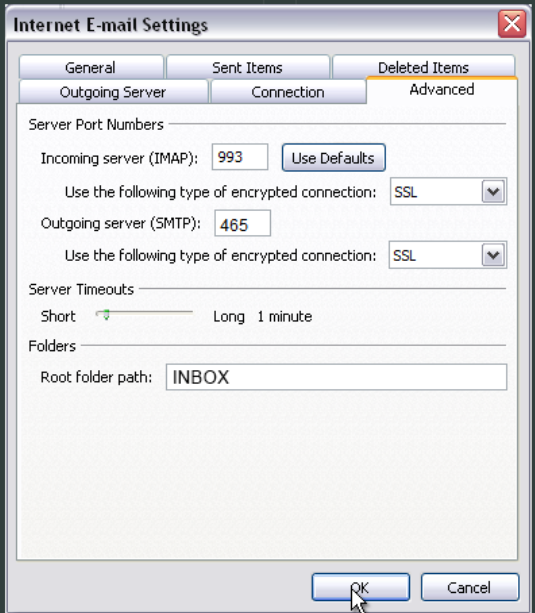The width and height of the screenshot is (535, 613).
Task: Click the Cancel button
Action: click(470, 587)
